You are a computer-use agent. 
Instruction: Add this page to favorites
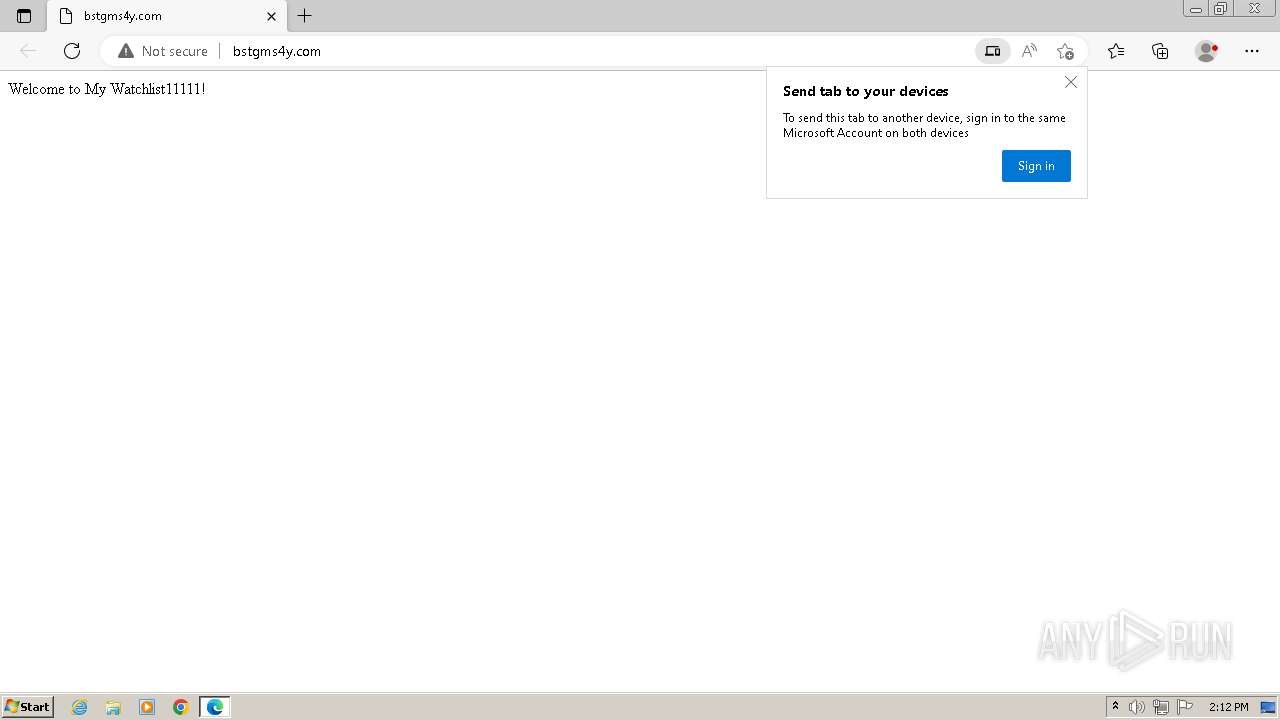click(1065, 51)
